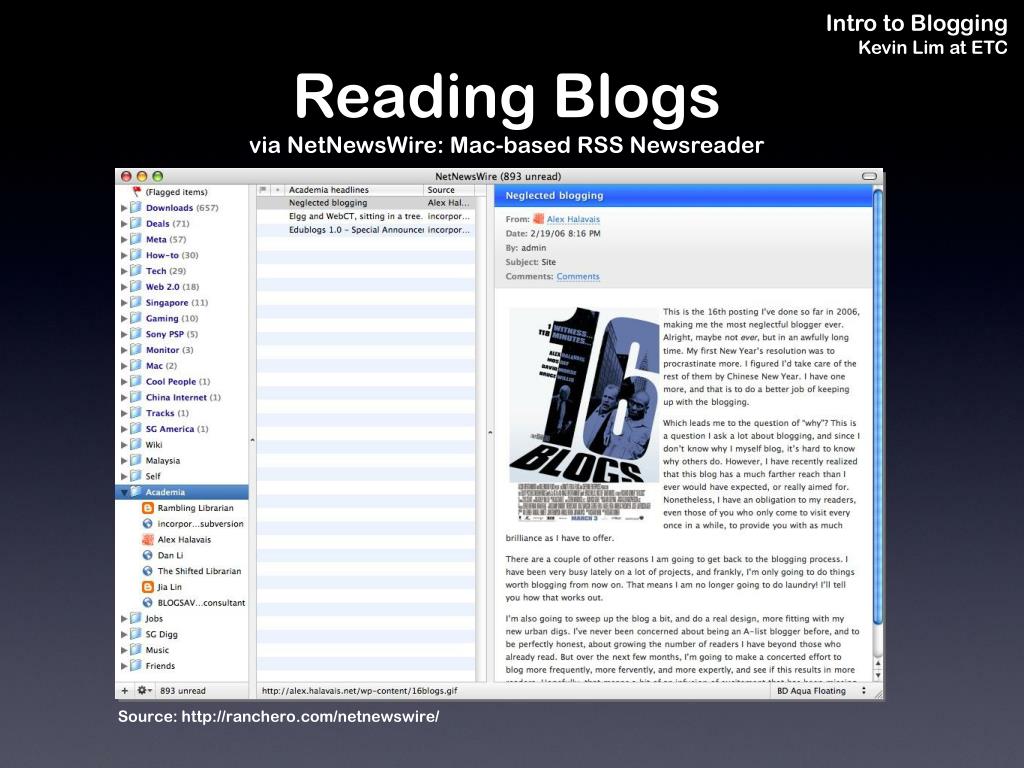Click the How-to folder icon

(x=136, y=255)
